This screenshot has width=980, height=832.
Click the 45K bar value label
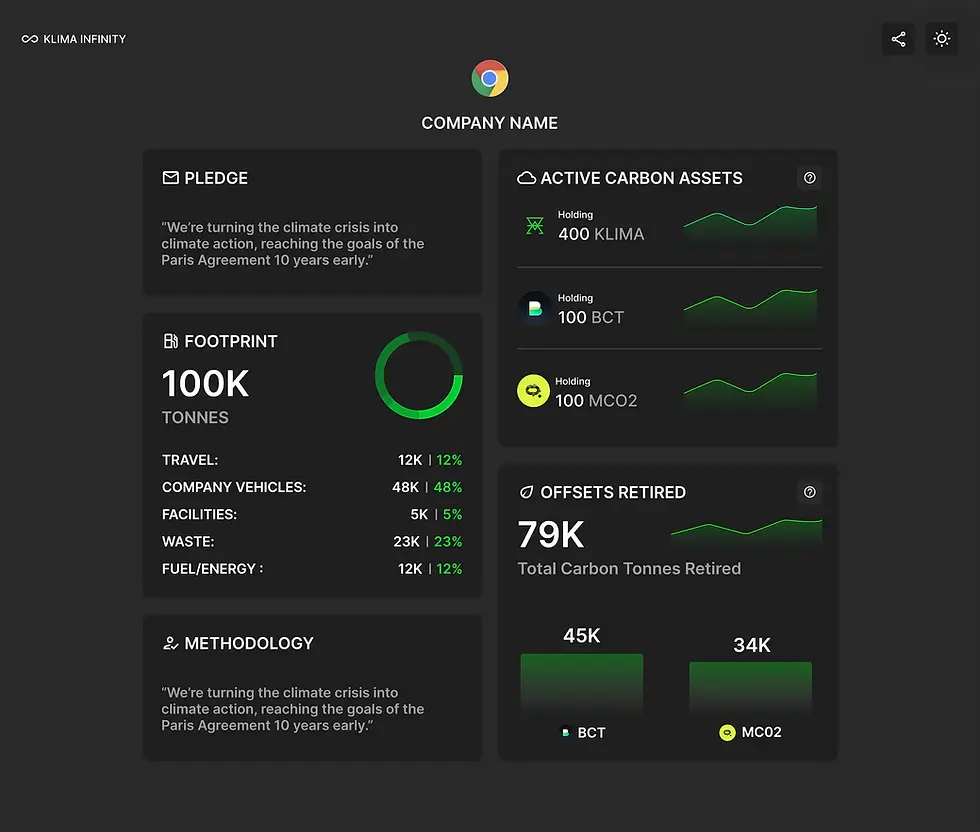tap(581, 636)
